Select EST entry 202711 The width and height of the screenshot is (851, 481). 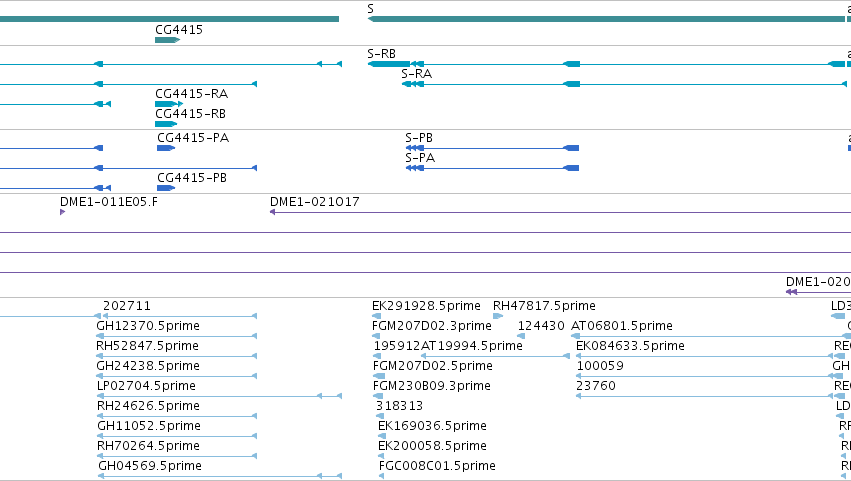point(127,306)
